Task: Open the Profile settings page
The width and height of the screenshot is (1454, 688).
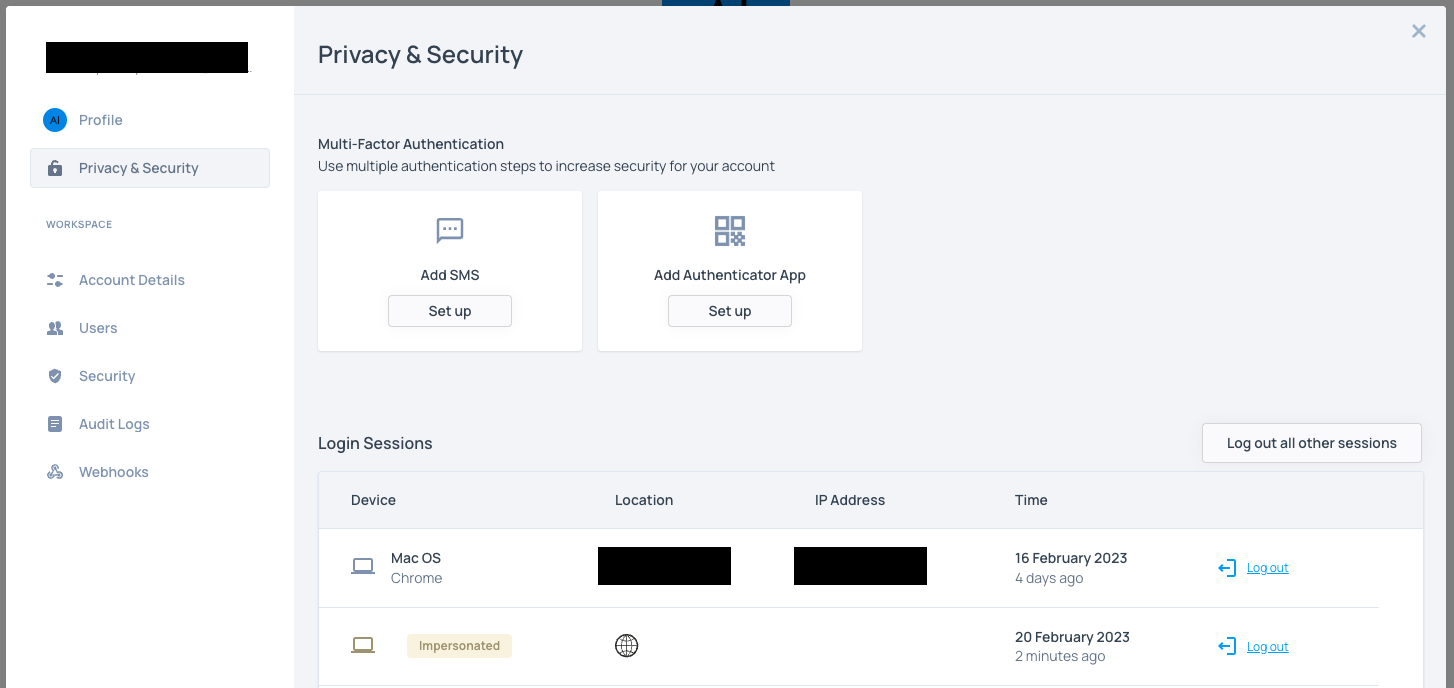Action: click(x=101, y=120)
